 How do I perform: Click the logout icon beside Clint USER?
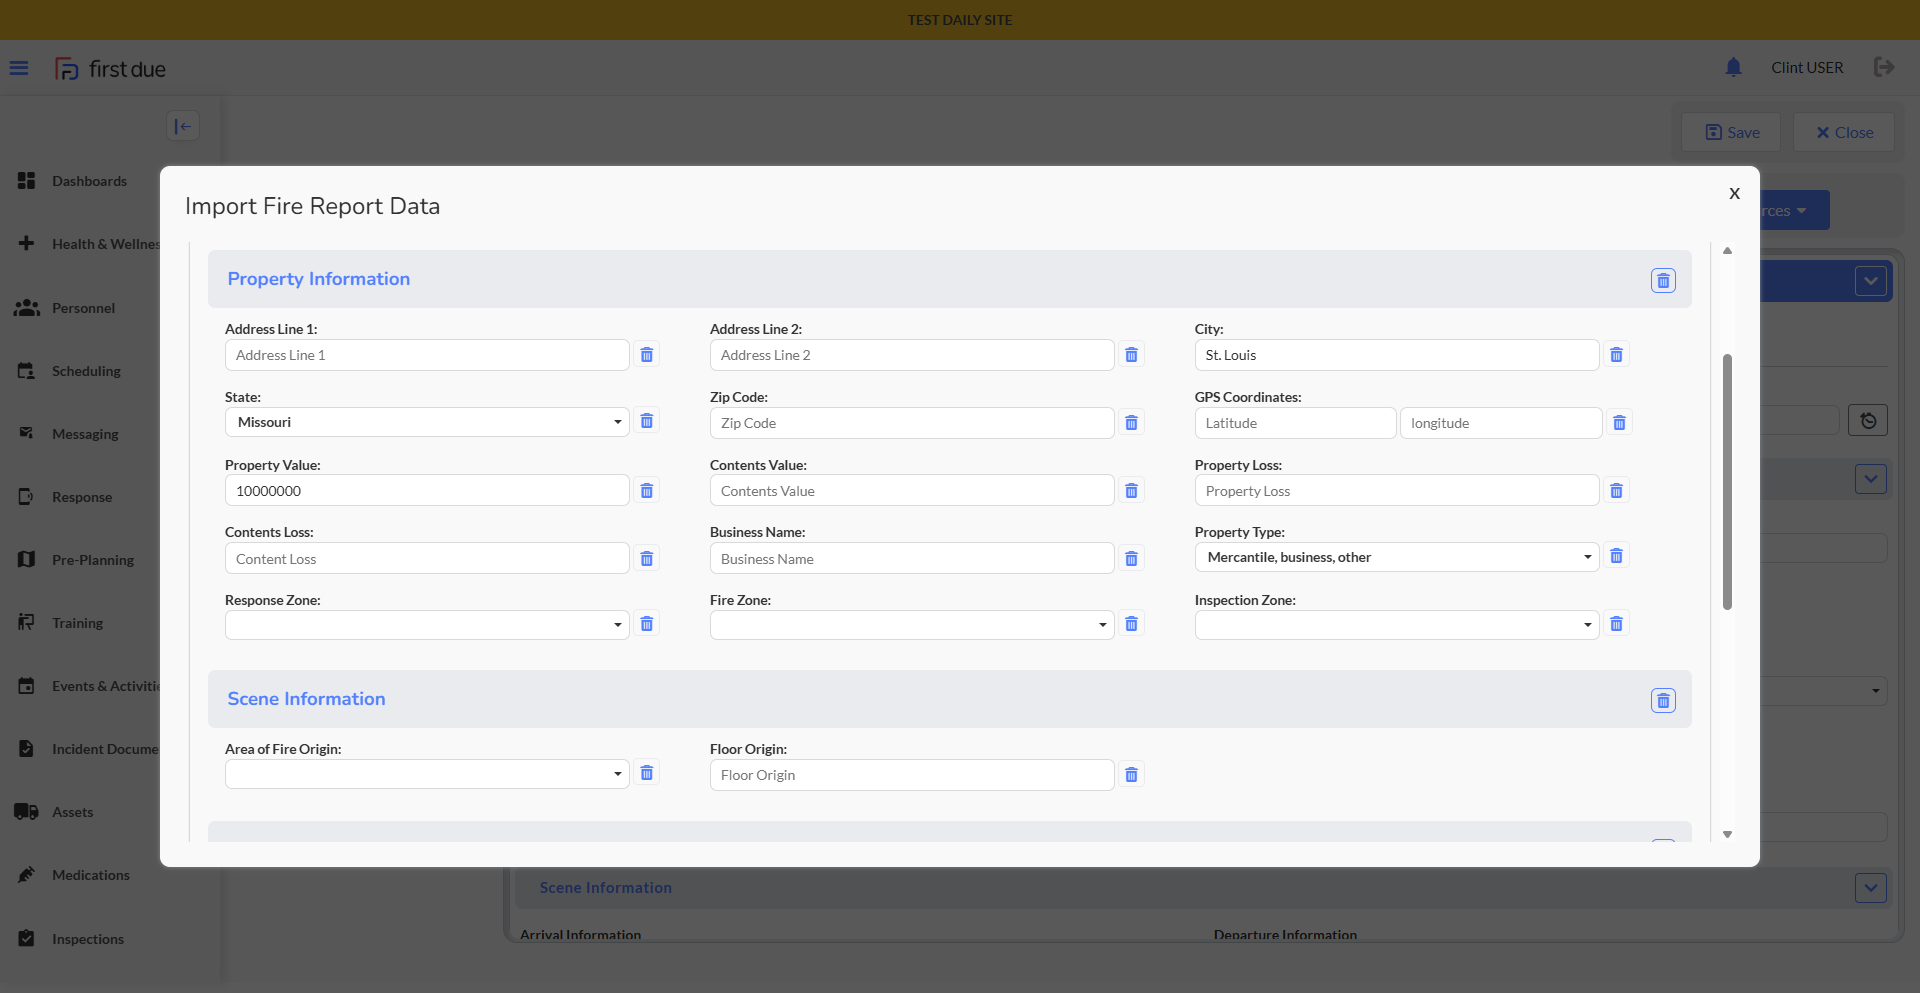(x=1884, y=67)
